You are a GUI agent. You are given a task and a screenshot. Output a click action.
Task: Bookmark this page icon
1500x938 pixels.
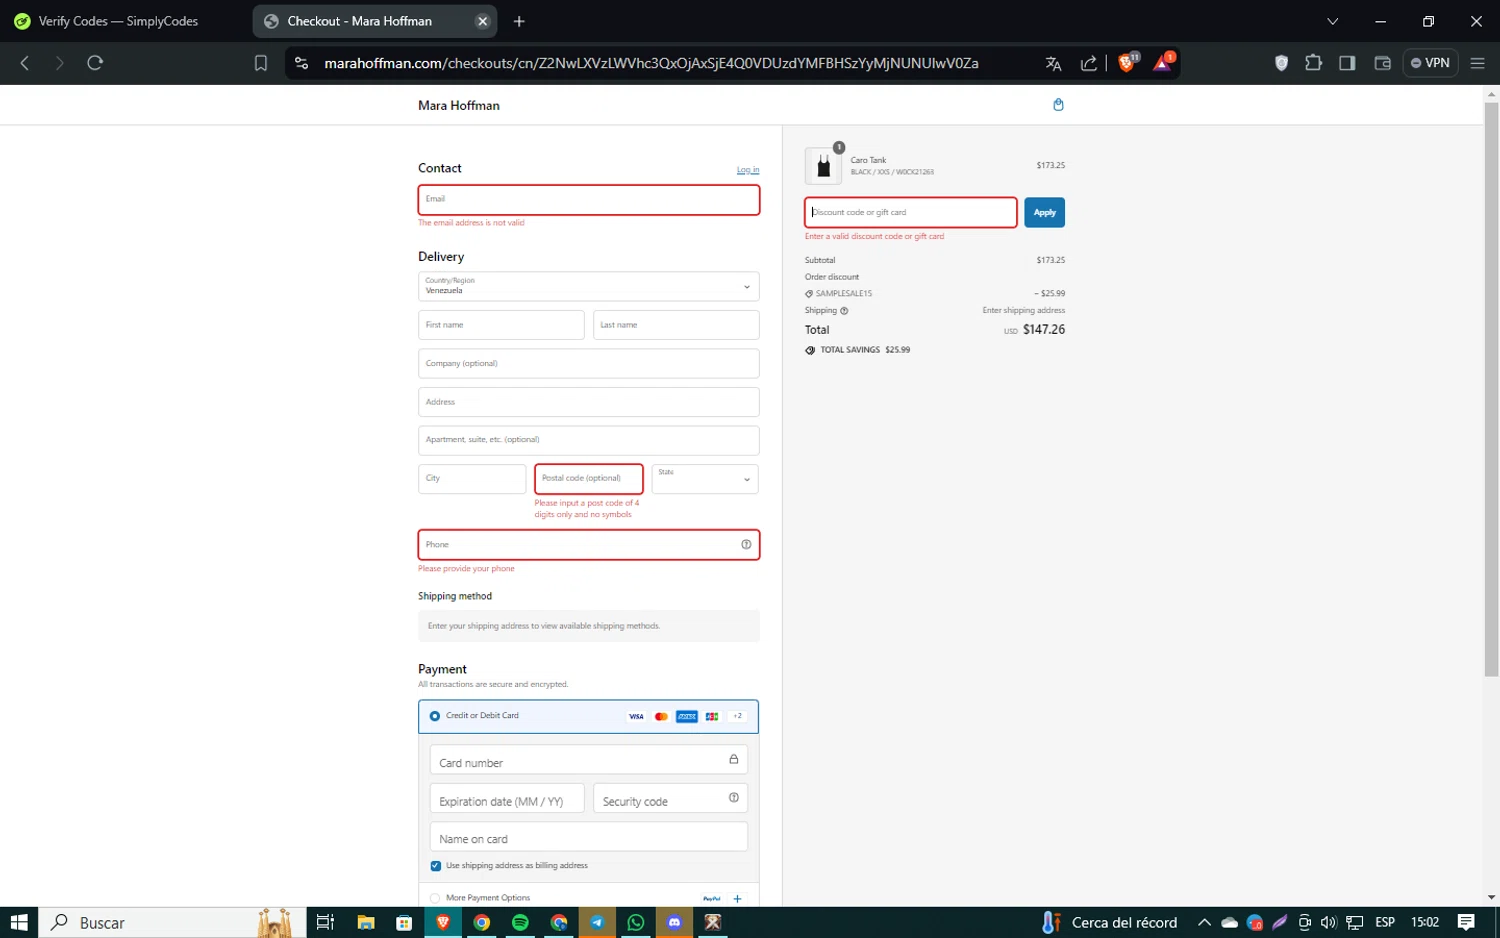[x=261, y=63]
